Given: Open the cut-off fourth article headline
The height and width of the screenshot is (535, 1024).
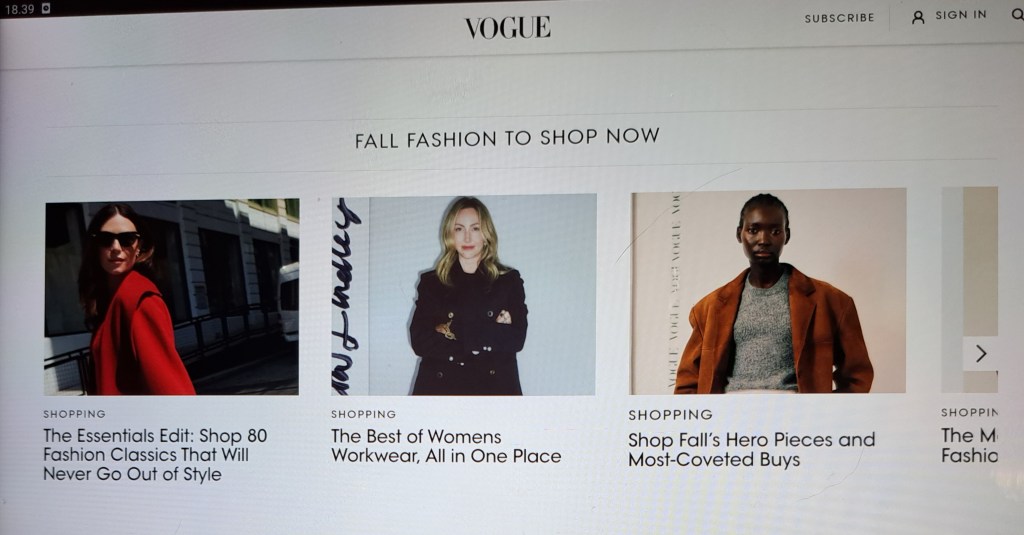Looking at the screenshot, I should 969,445.
